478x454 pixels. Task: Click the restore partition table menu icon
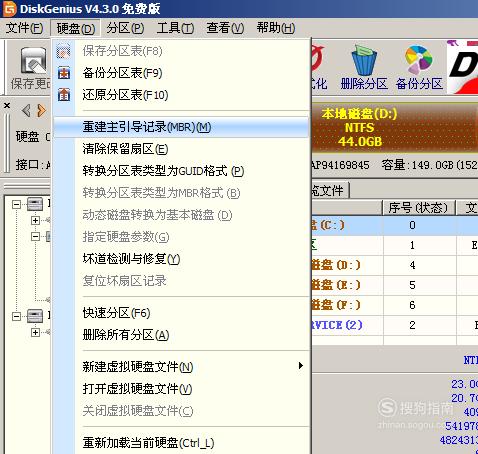pos(64,95)
